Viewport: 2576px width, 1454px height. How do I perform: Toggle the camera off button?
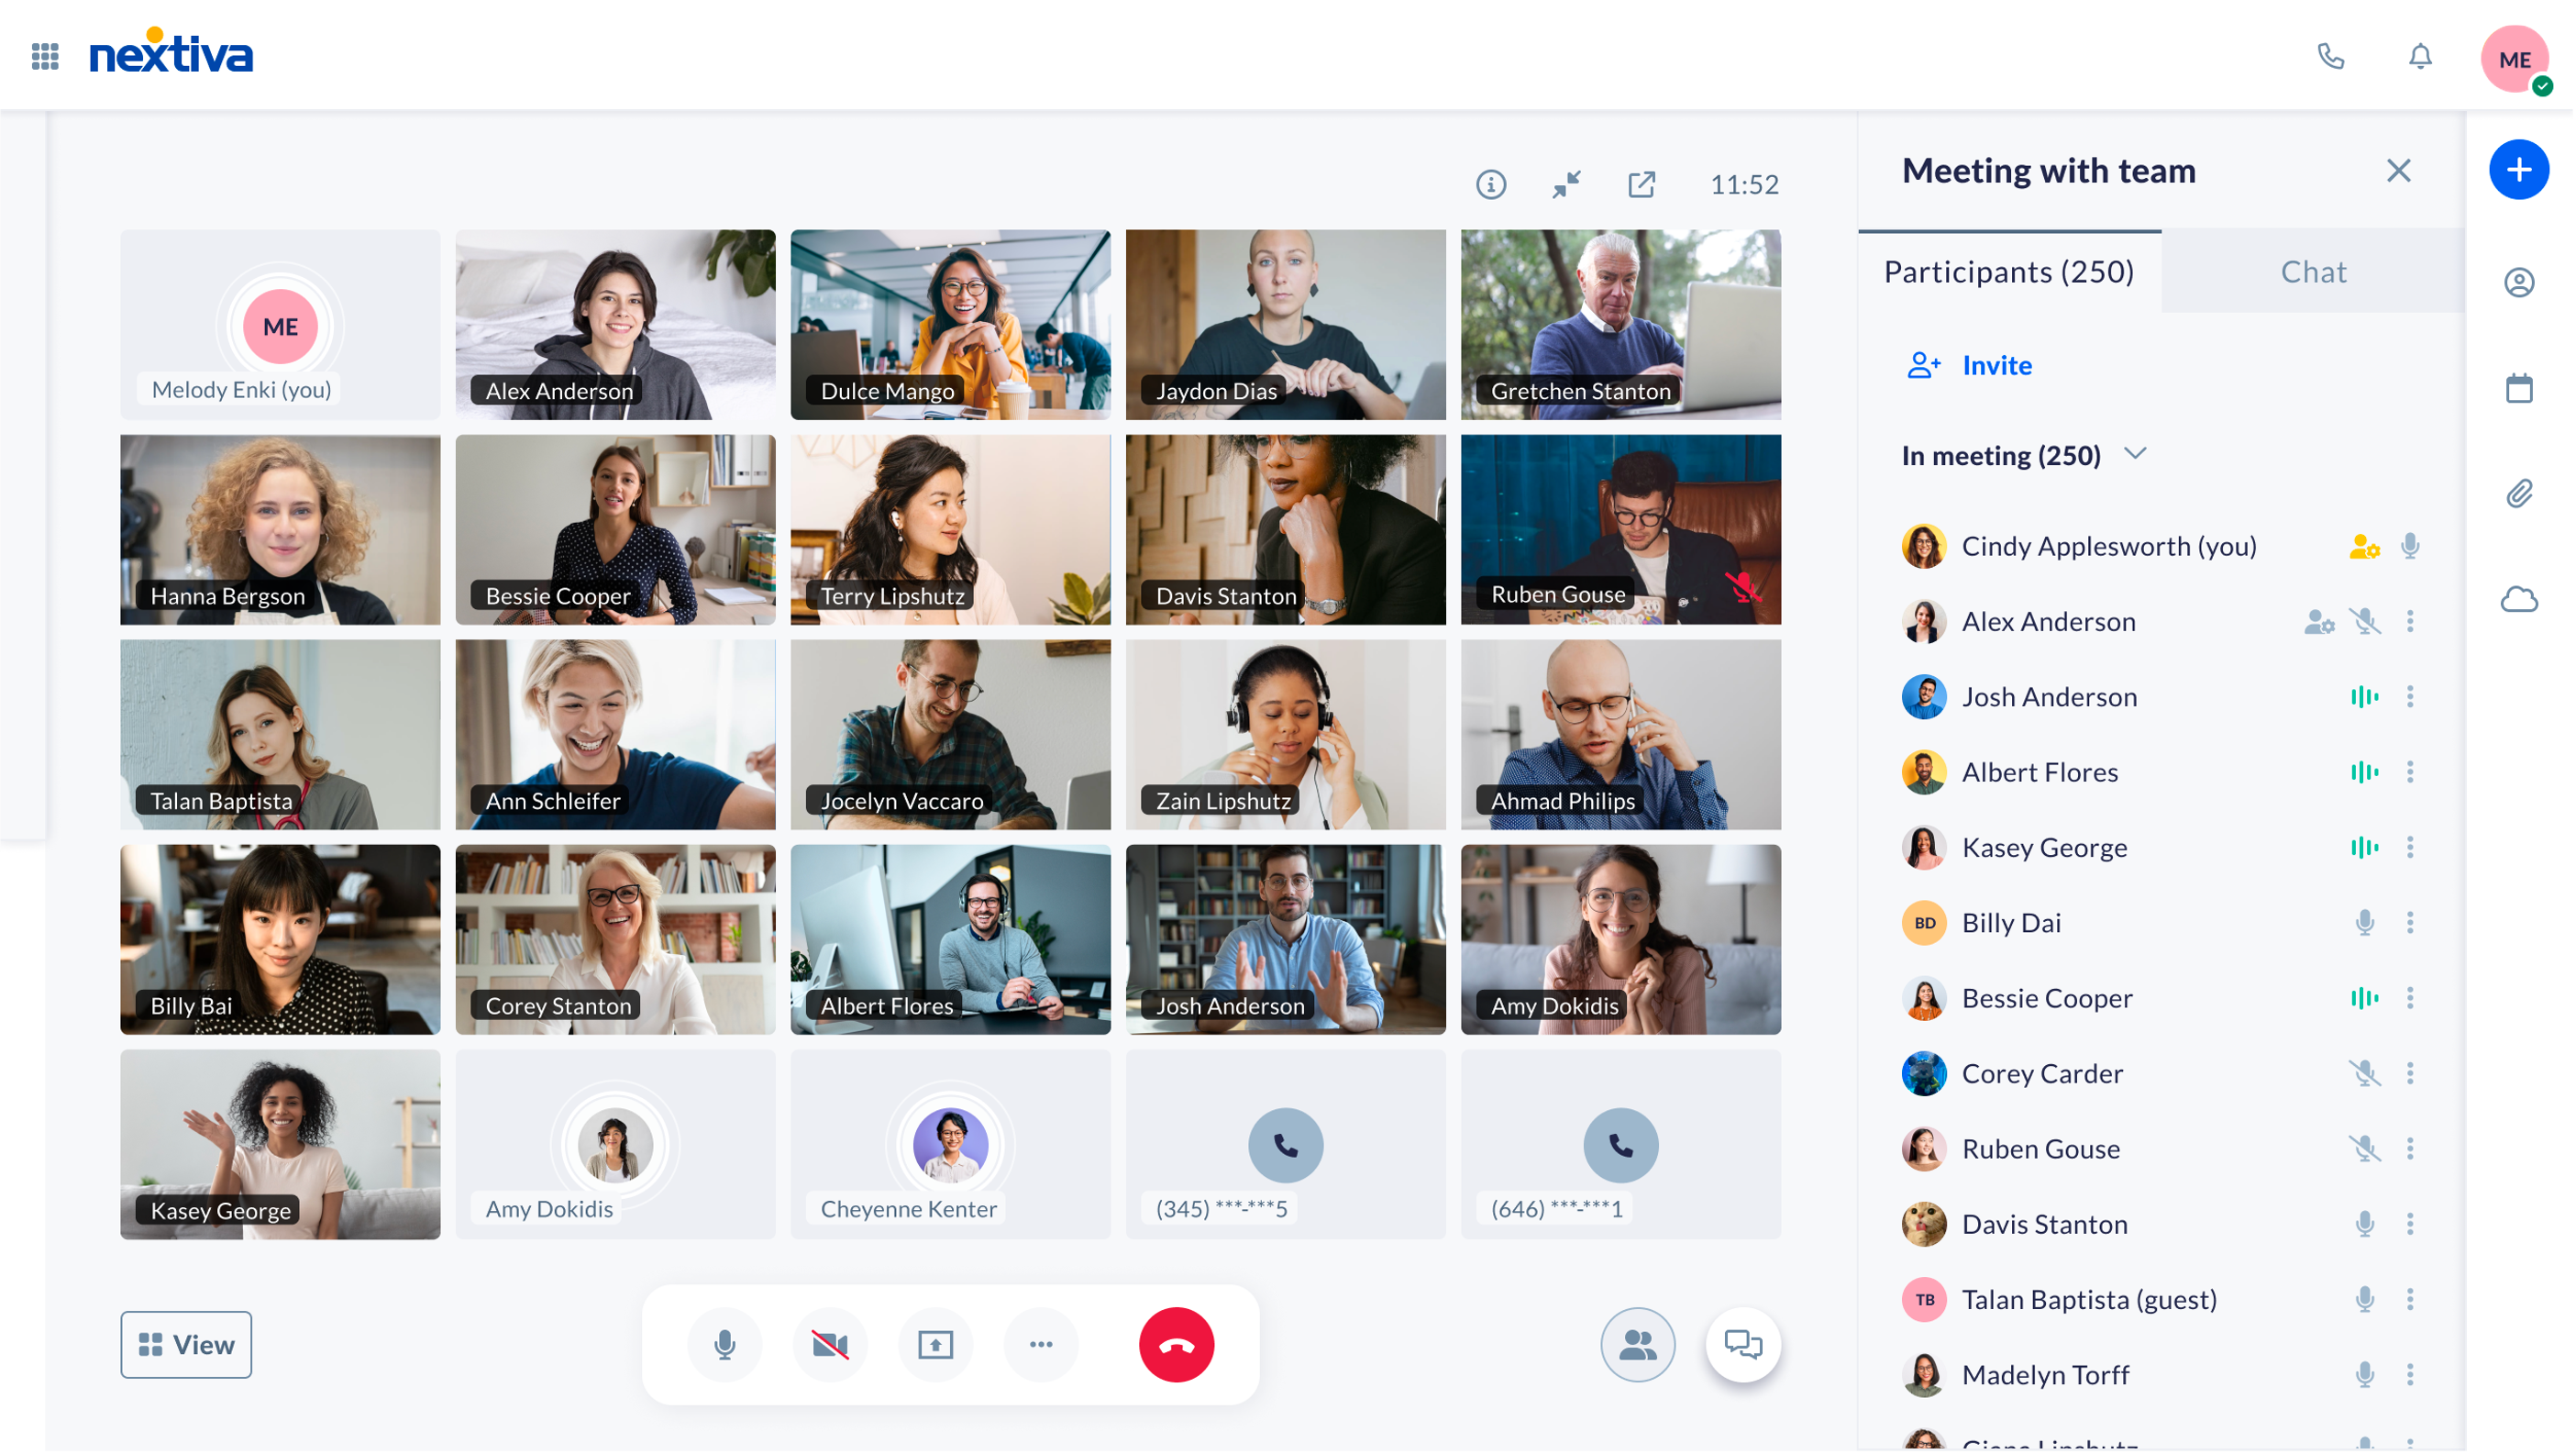coord(828,1344)
